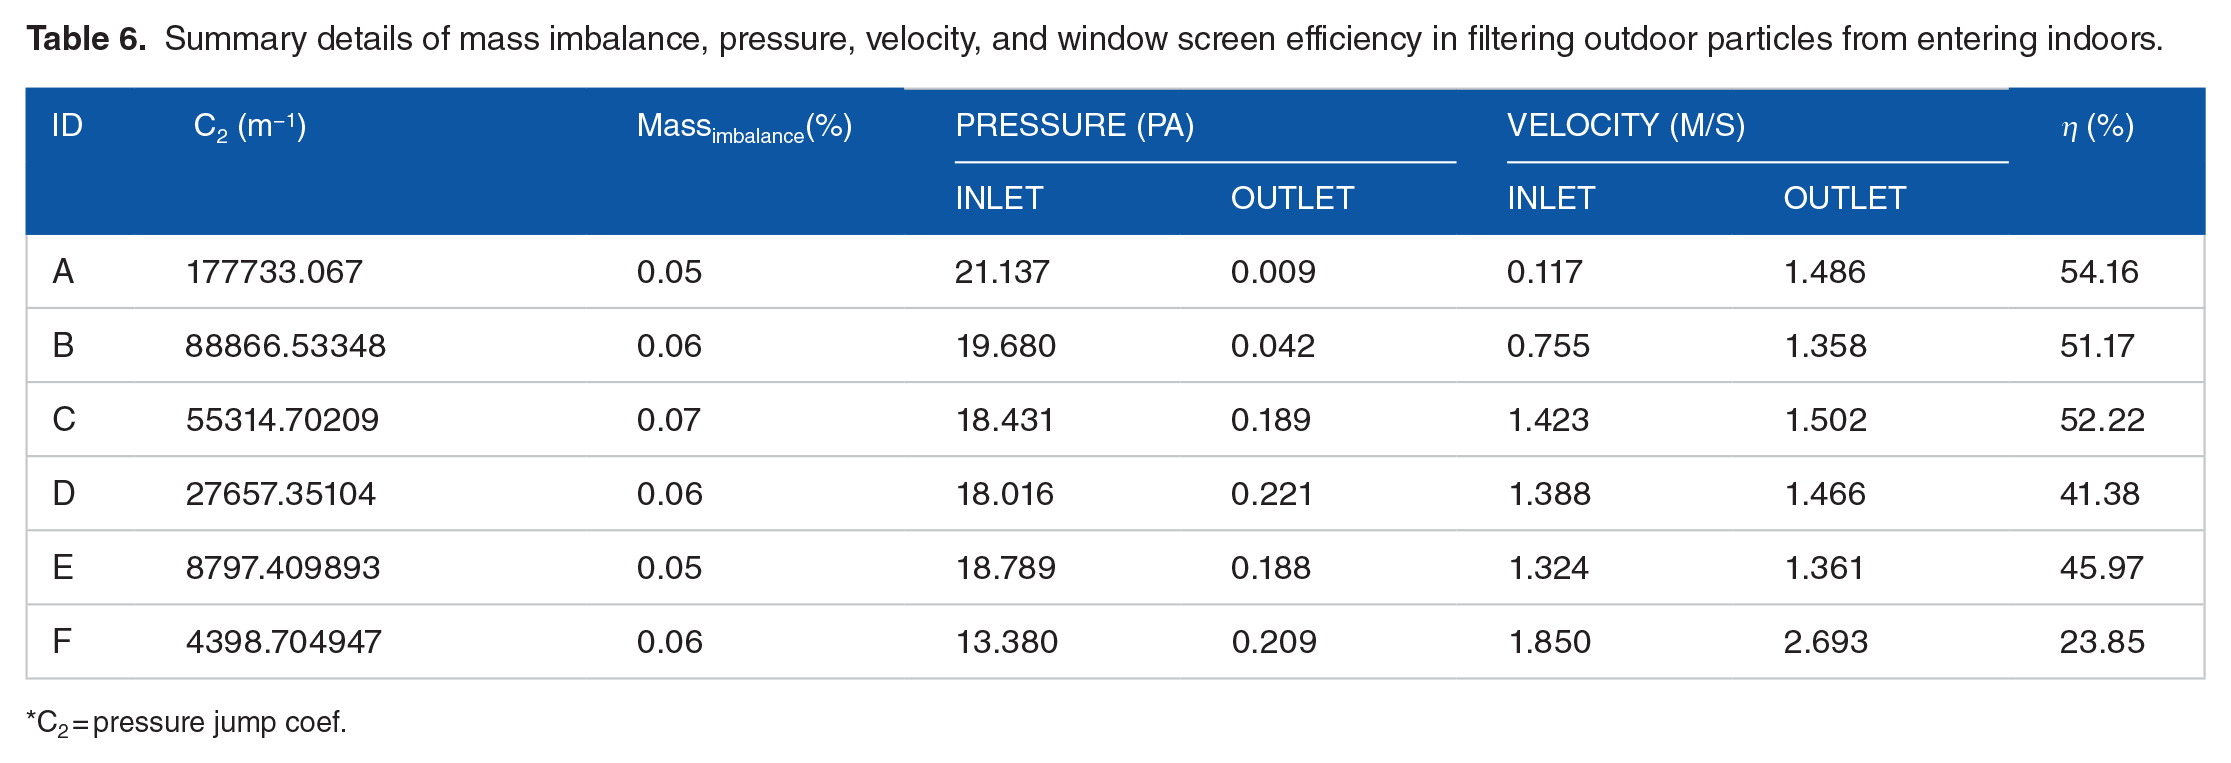
Task: Select row F identifier cell
Action: [62, 641]
